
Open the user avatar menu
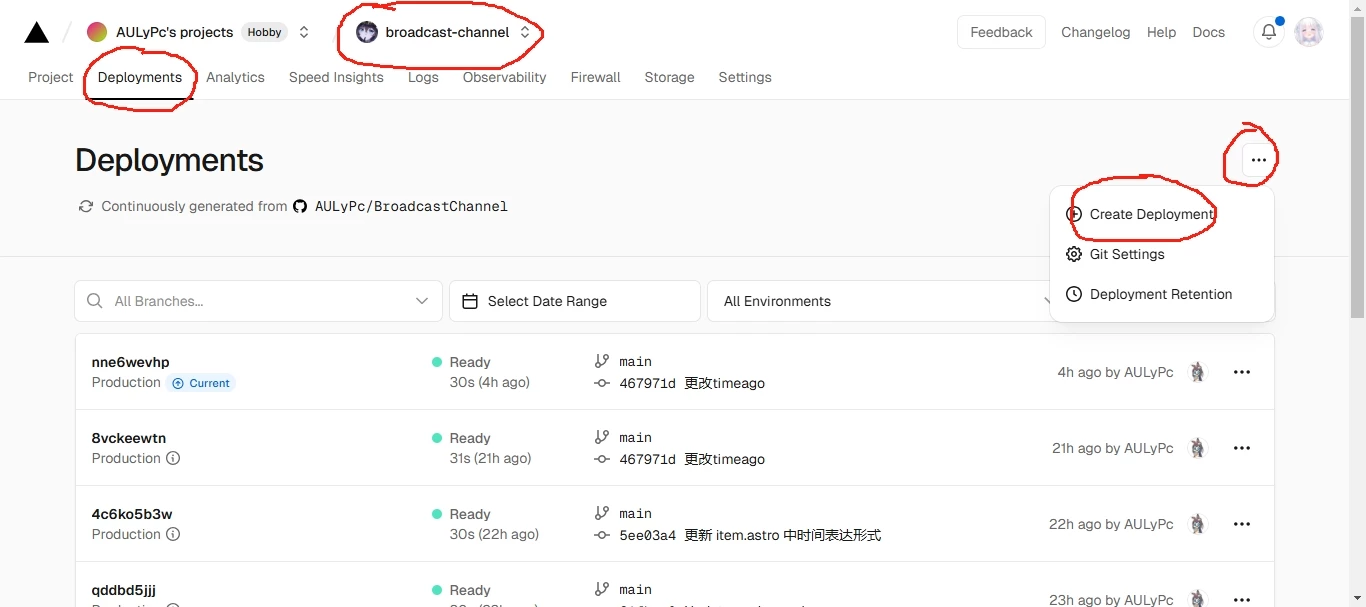click(x=1309, y=32)
